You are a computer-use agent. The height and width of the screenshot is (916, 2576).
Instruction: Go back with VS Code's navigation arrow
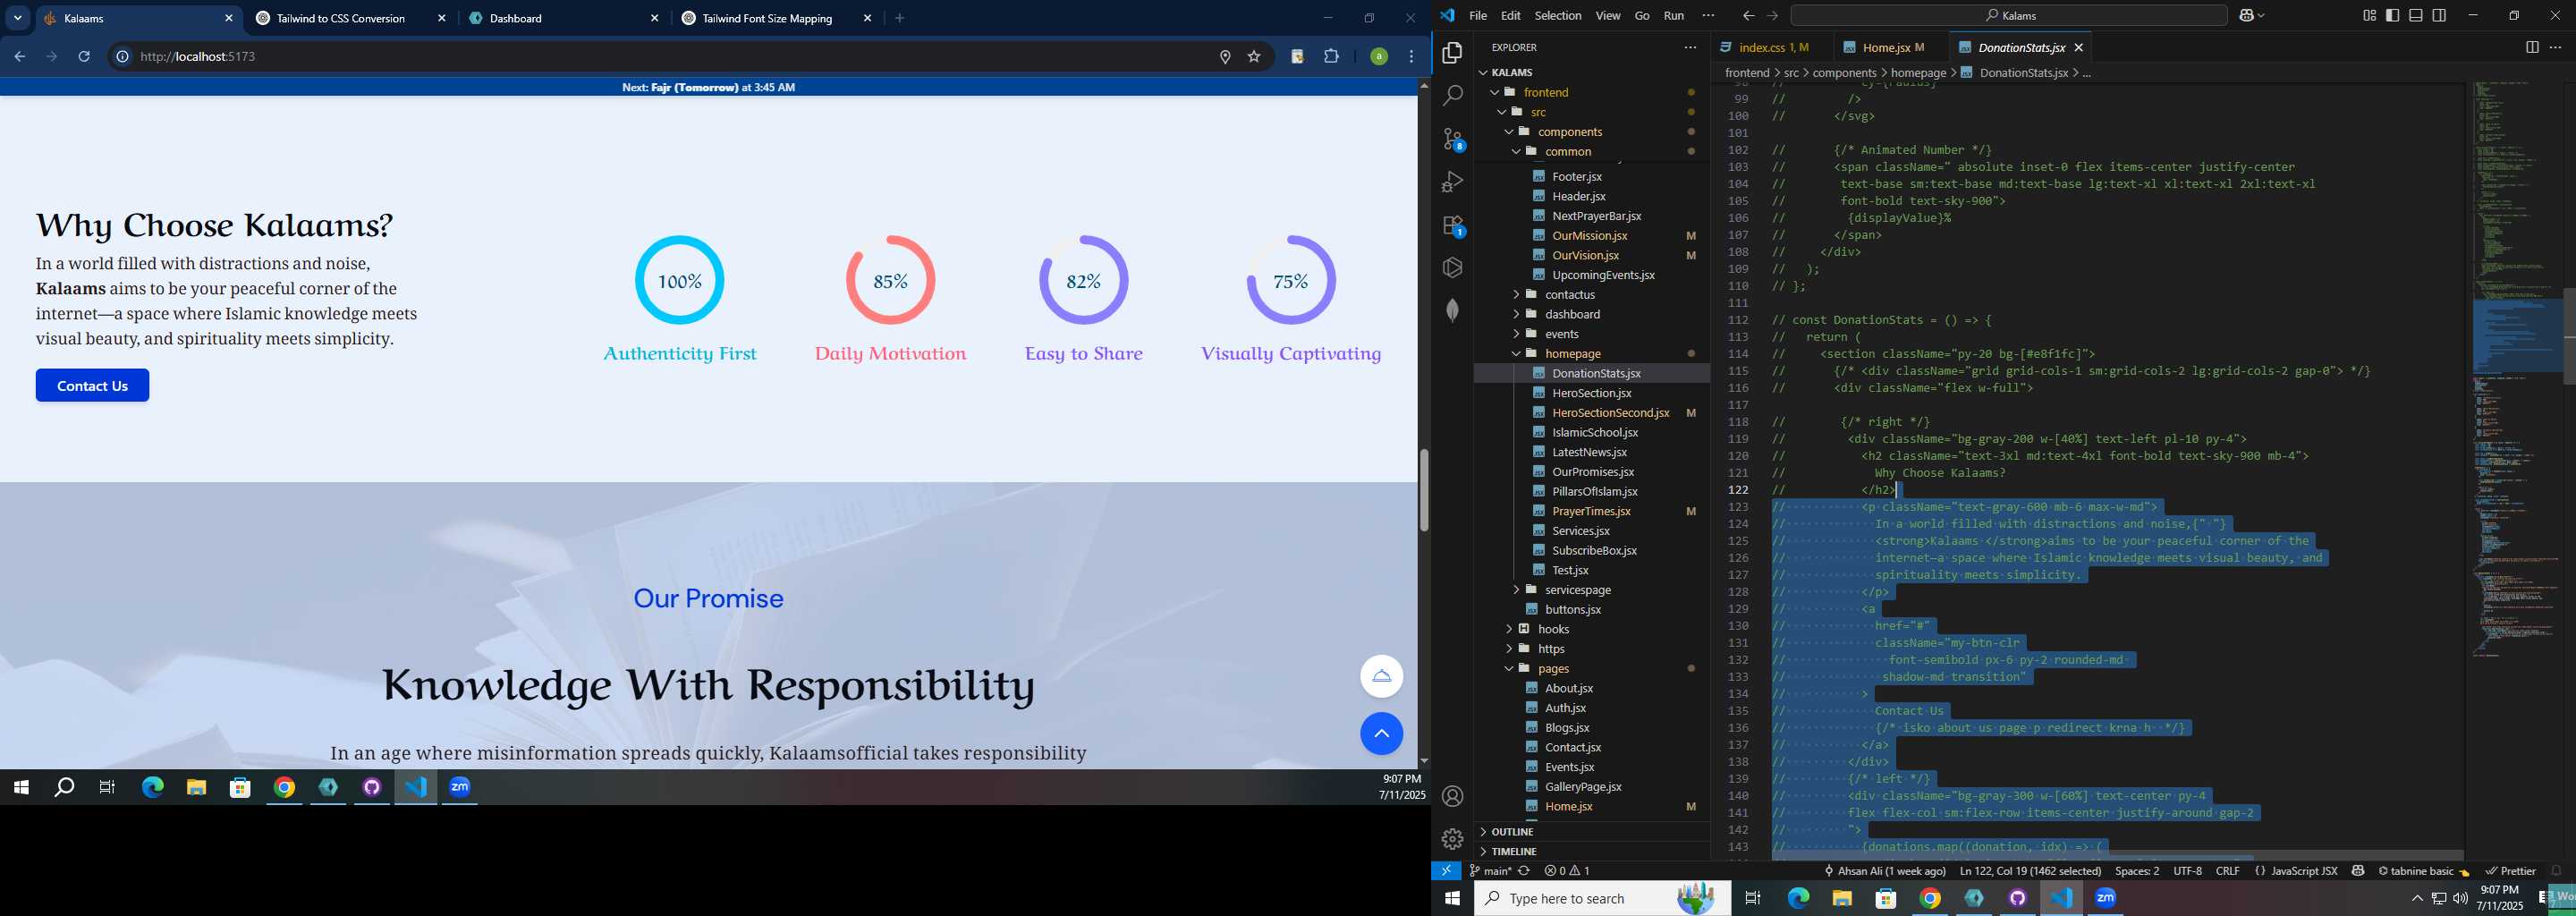click(x=1748, y=15)
